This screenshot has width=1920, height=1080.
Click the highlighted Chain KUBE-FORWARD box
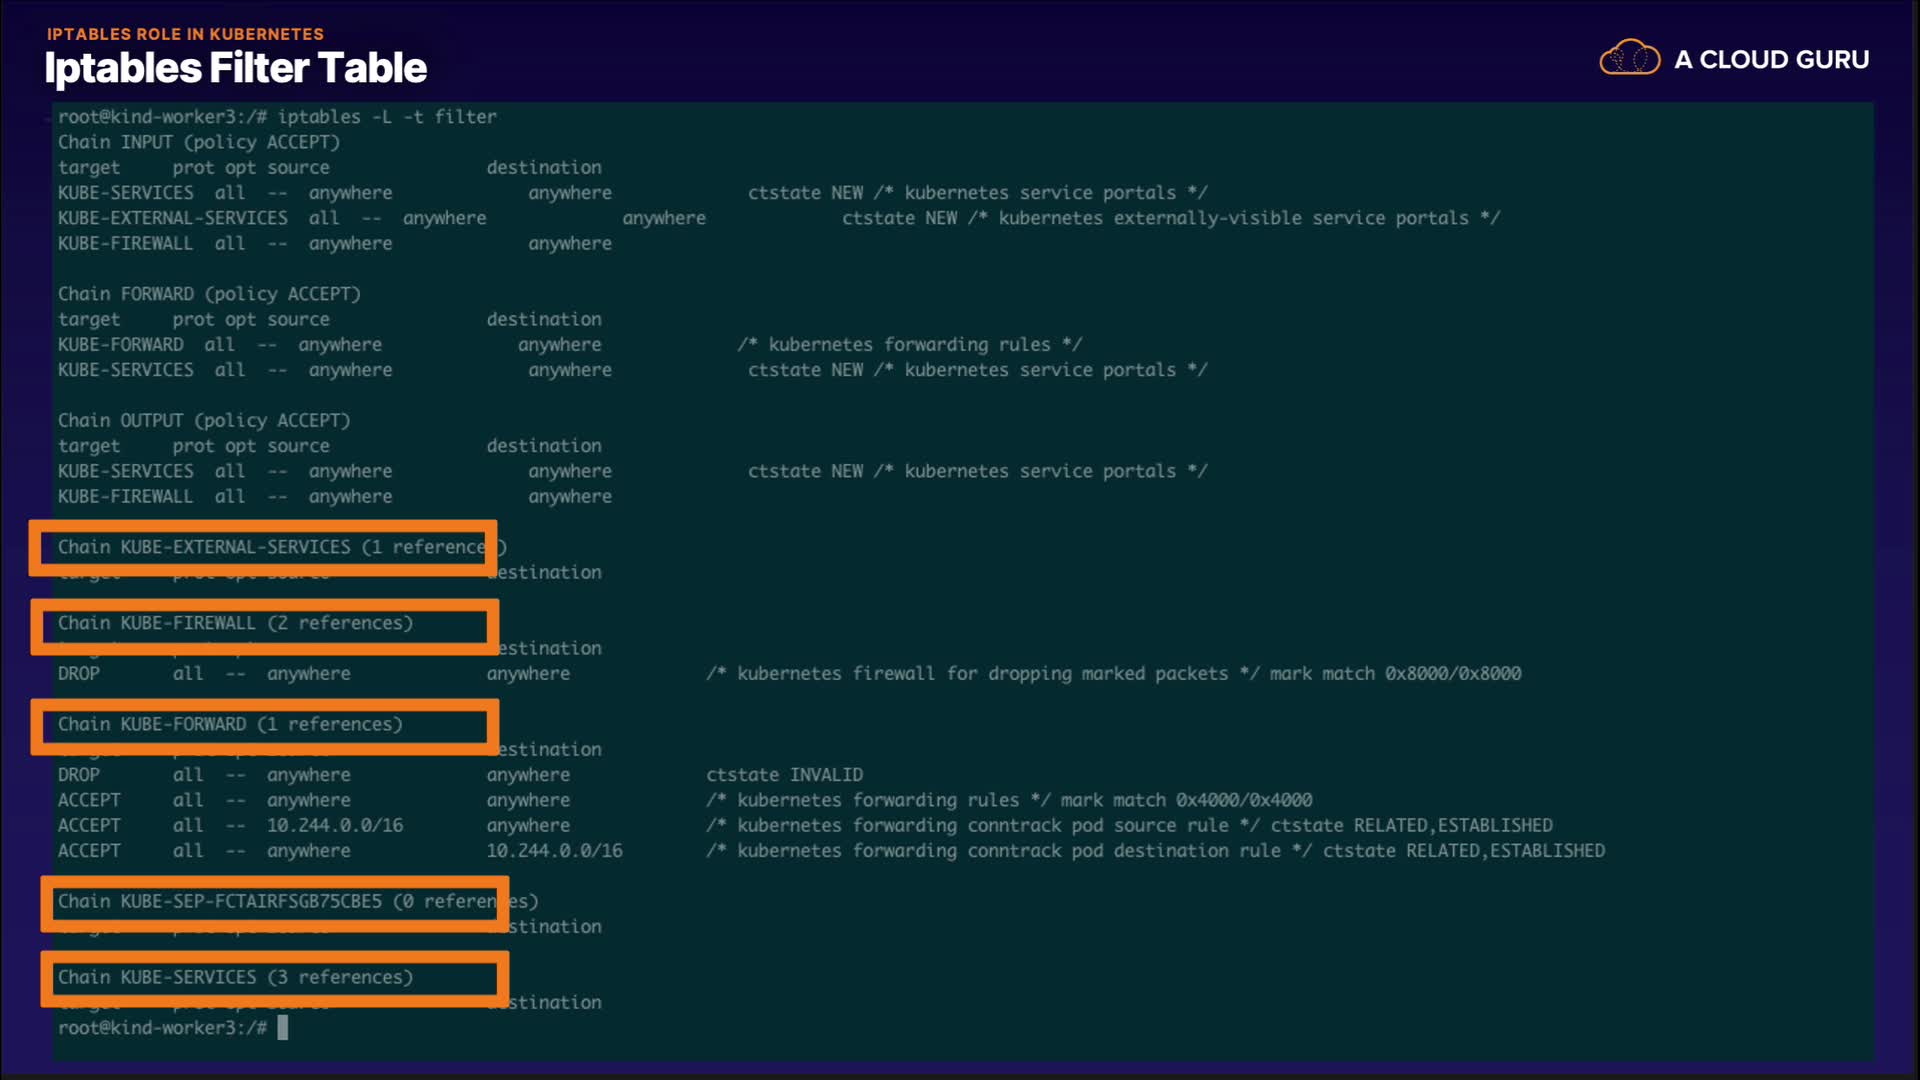coord(264,726)
